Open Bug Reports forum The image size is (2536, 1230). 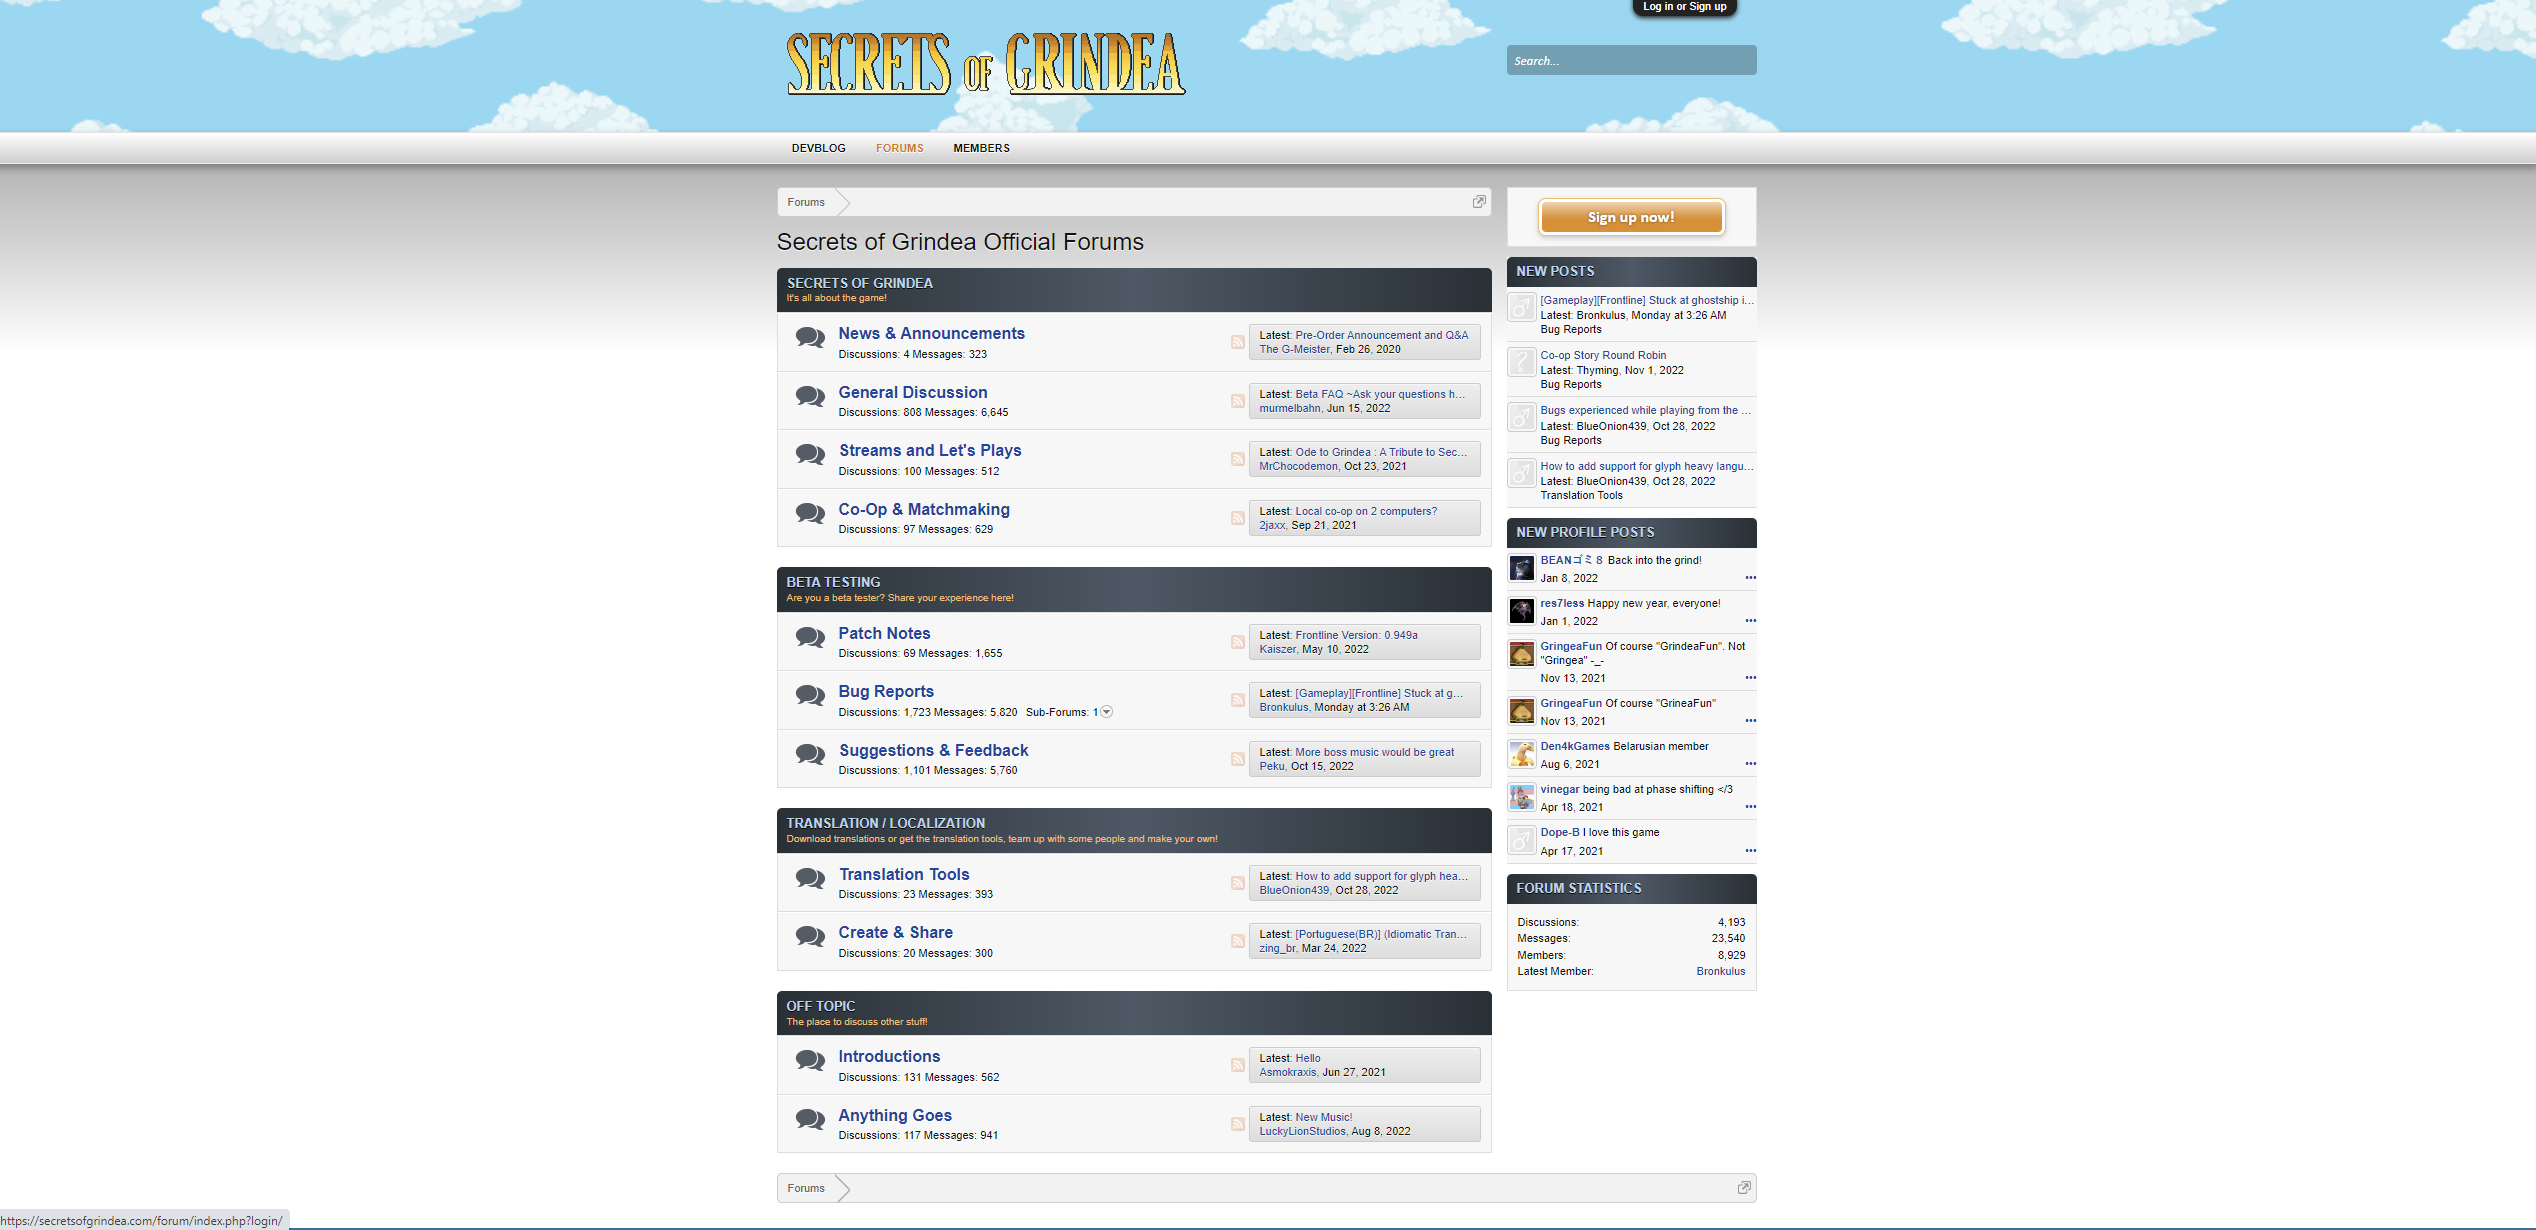(886, 691)
